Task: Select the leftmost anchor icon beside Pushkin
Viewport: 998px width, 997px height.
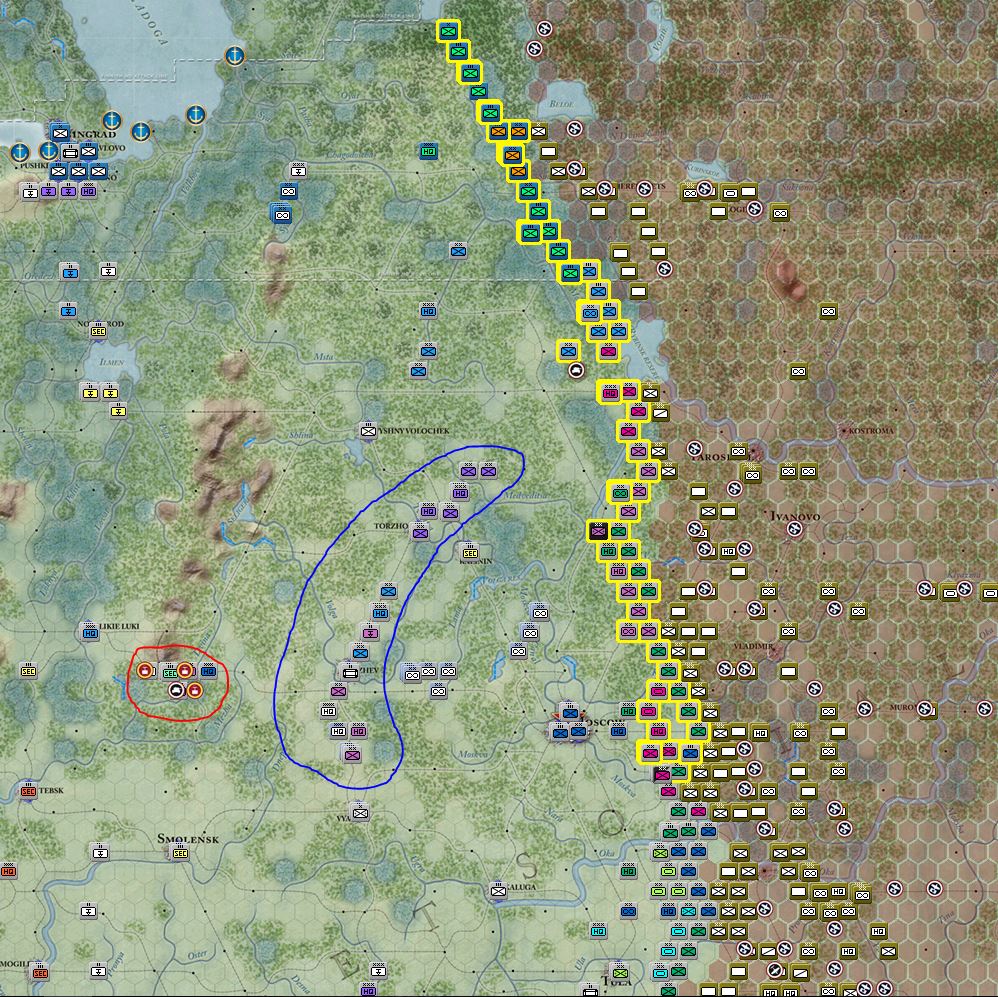Action: point(20,152)
